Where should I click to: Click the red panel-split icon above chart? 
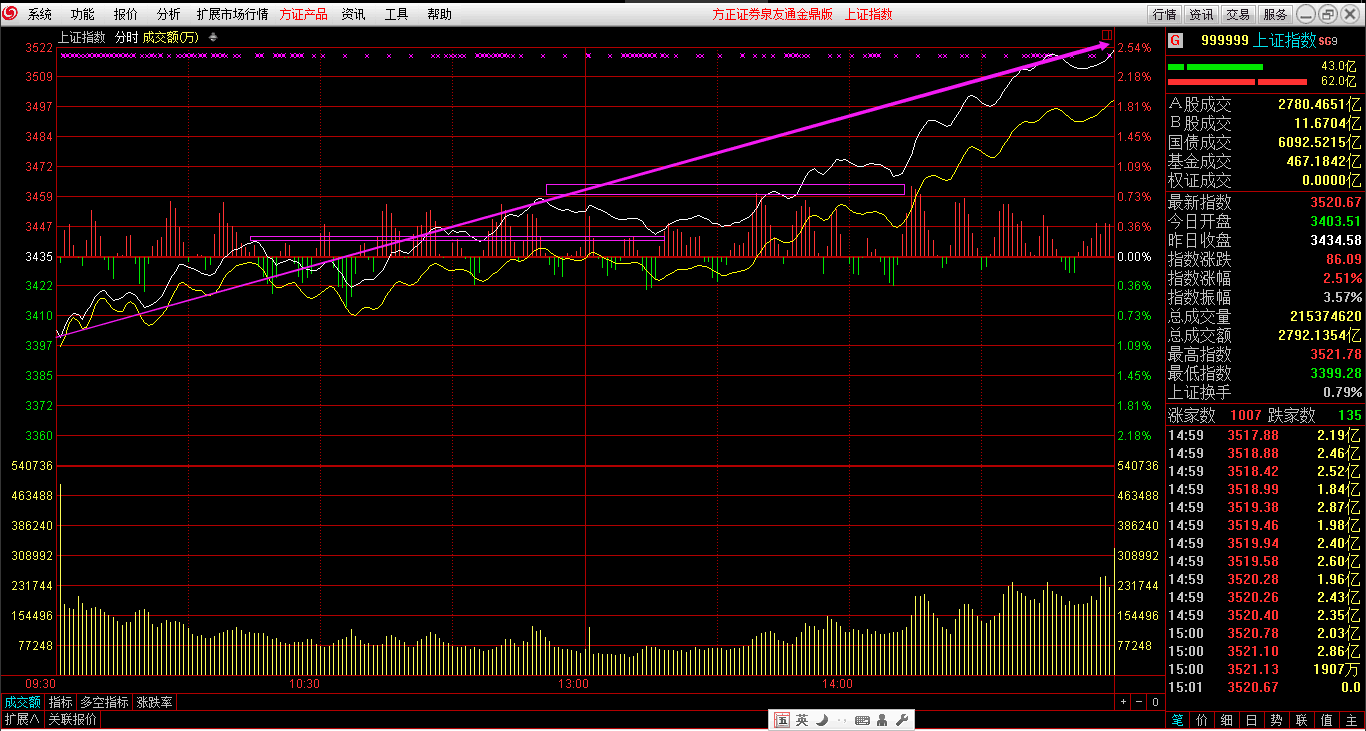(x=1106, y=36)
